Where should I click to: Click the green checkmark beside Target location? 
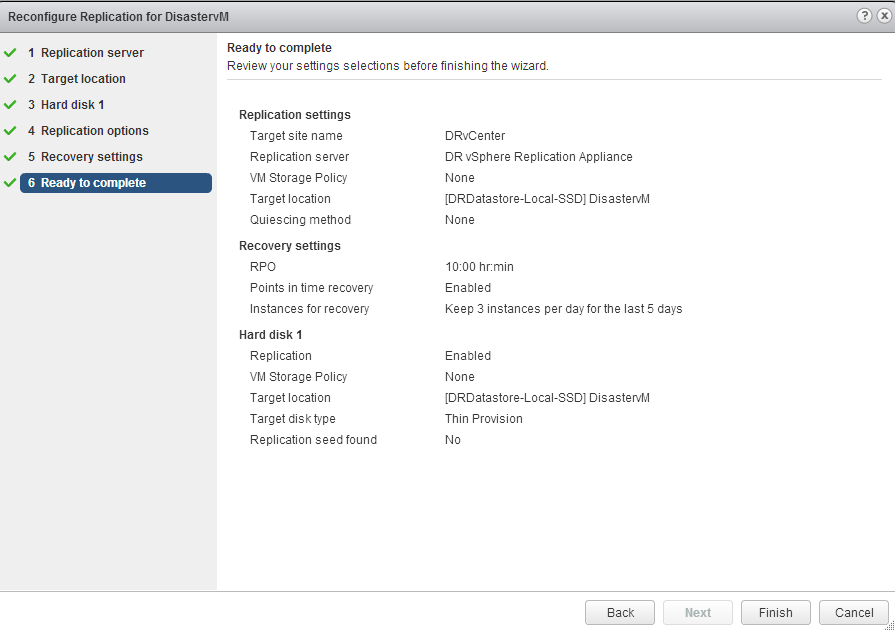(10, 79)
